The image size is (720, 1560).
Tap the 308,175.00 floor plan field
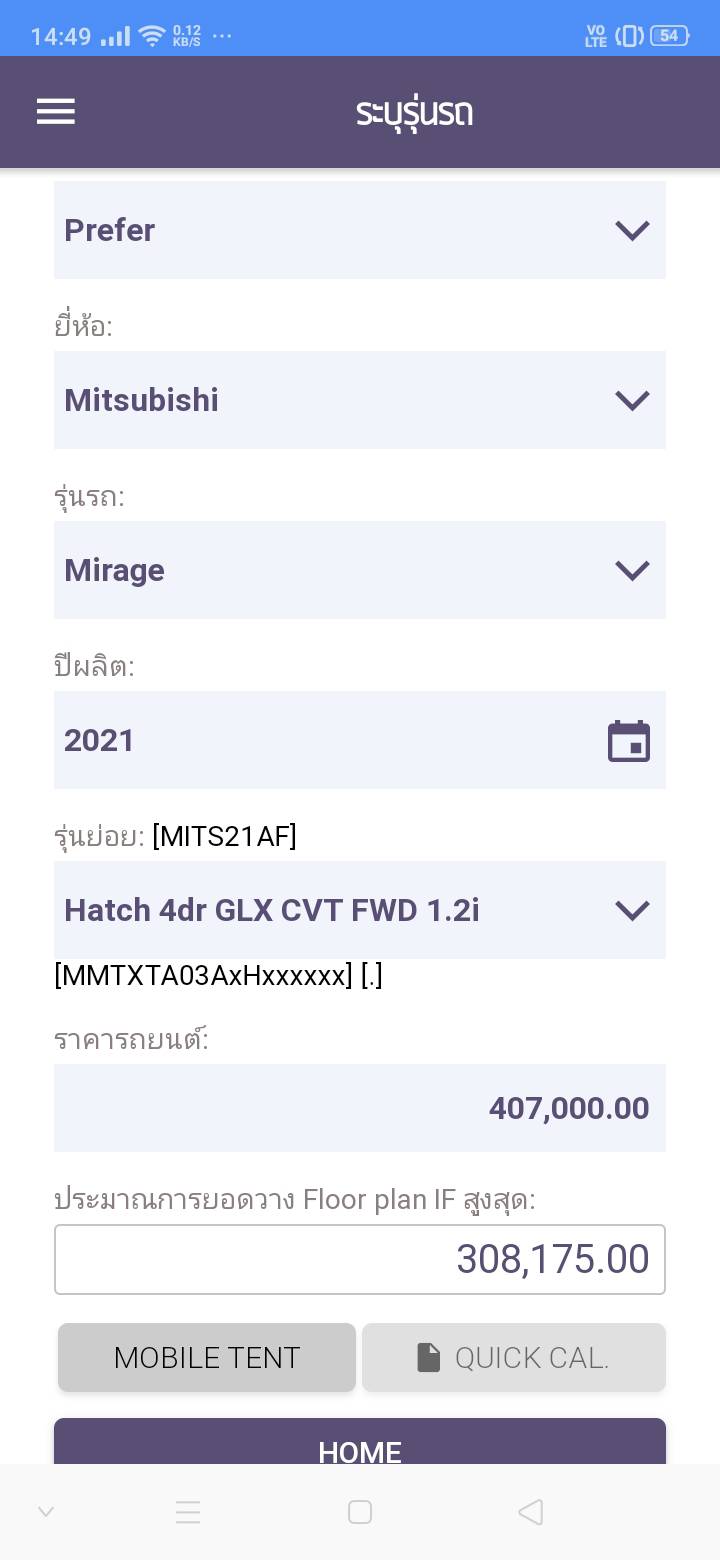coord(360,1259)
